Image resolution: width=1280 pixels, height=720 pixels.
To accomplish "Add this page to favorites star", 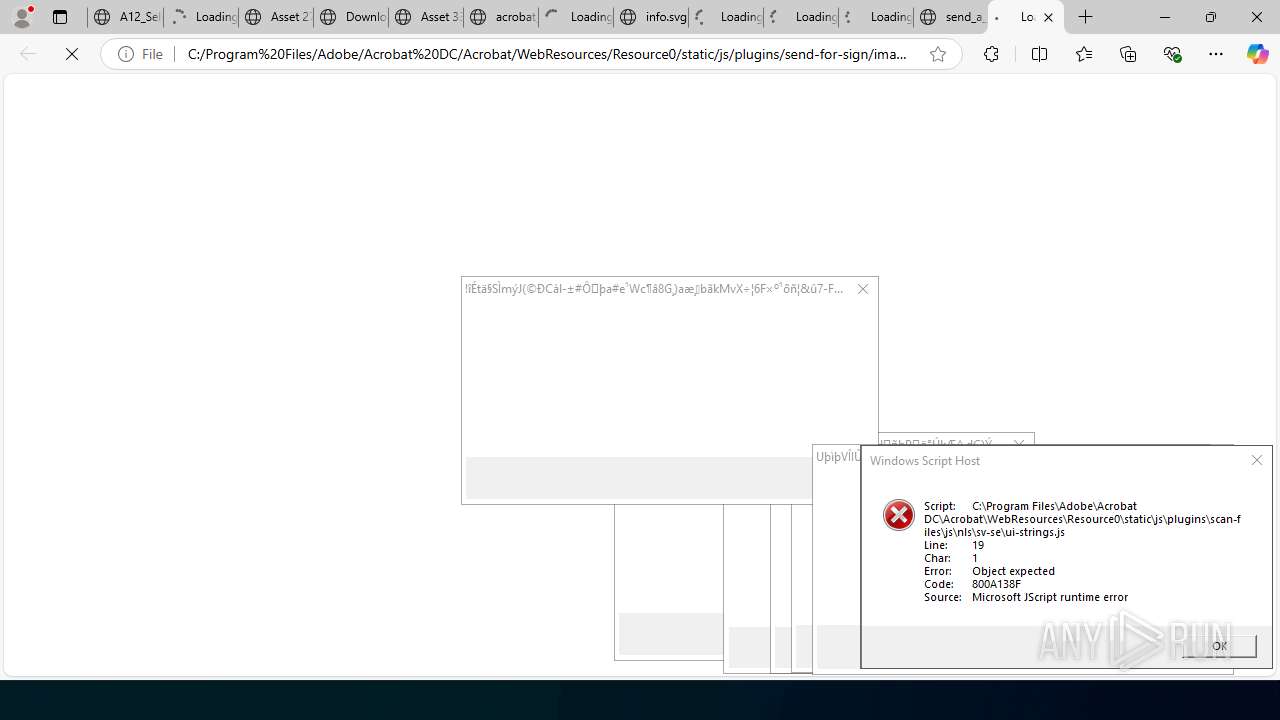I will [x=938, y=55].
